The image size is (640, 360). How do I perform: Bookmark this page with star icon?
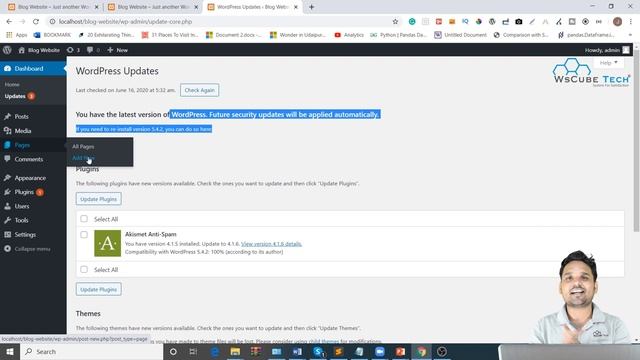395,22
